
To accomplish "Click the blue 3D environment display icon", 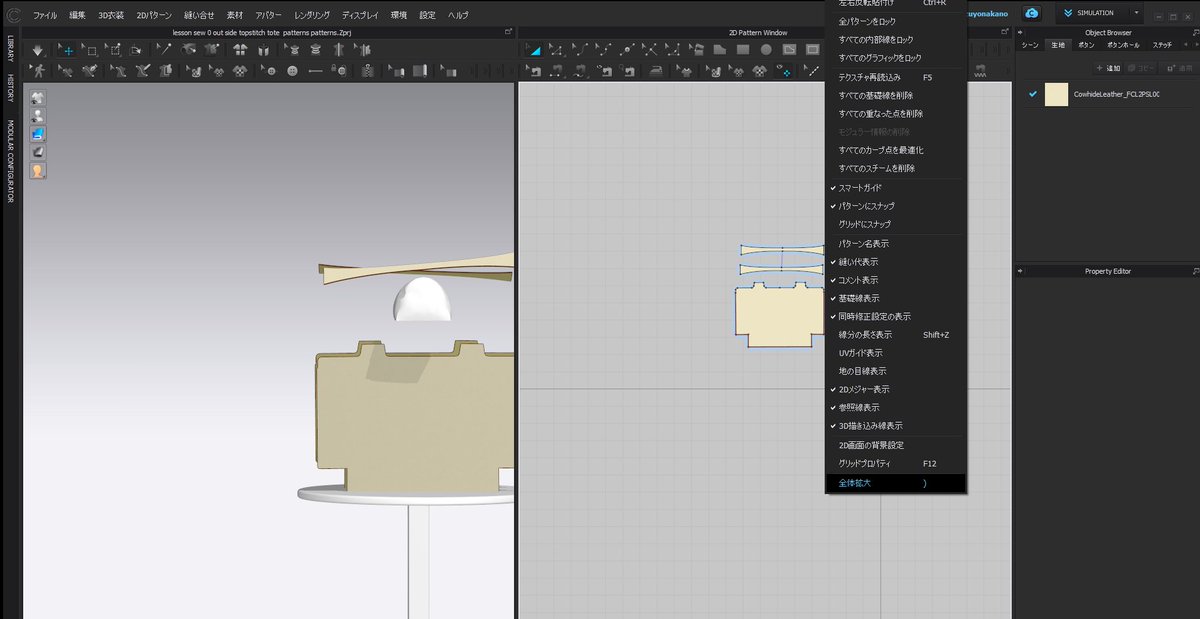I will (37, 133).
